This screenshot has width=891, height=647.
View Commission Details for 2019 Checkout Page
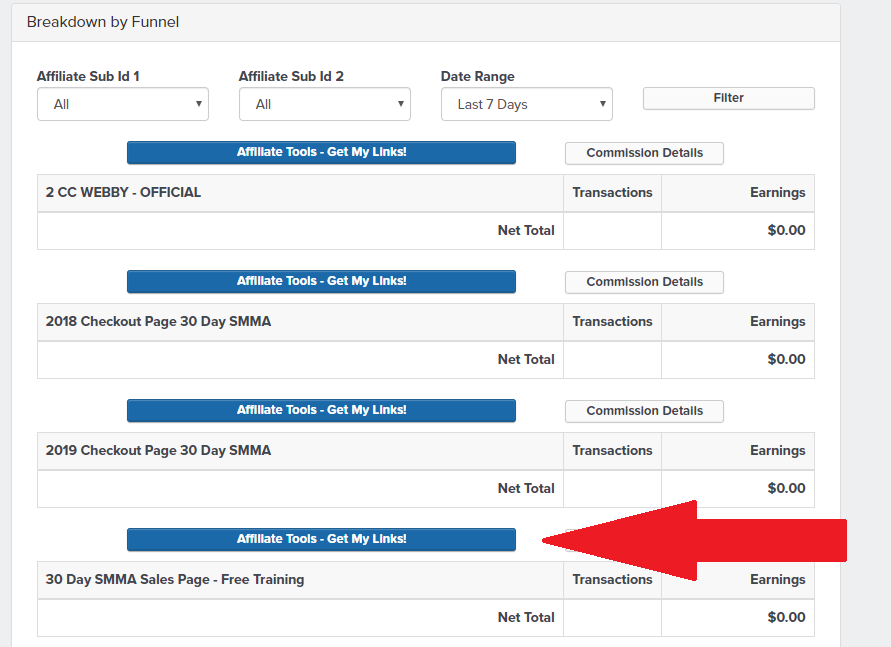pos(644,411)
